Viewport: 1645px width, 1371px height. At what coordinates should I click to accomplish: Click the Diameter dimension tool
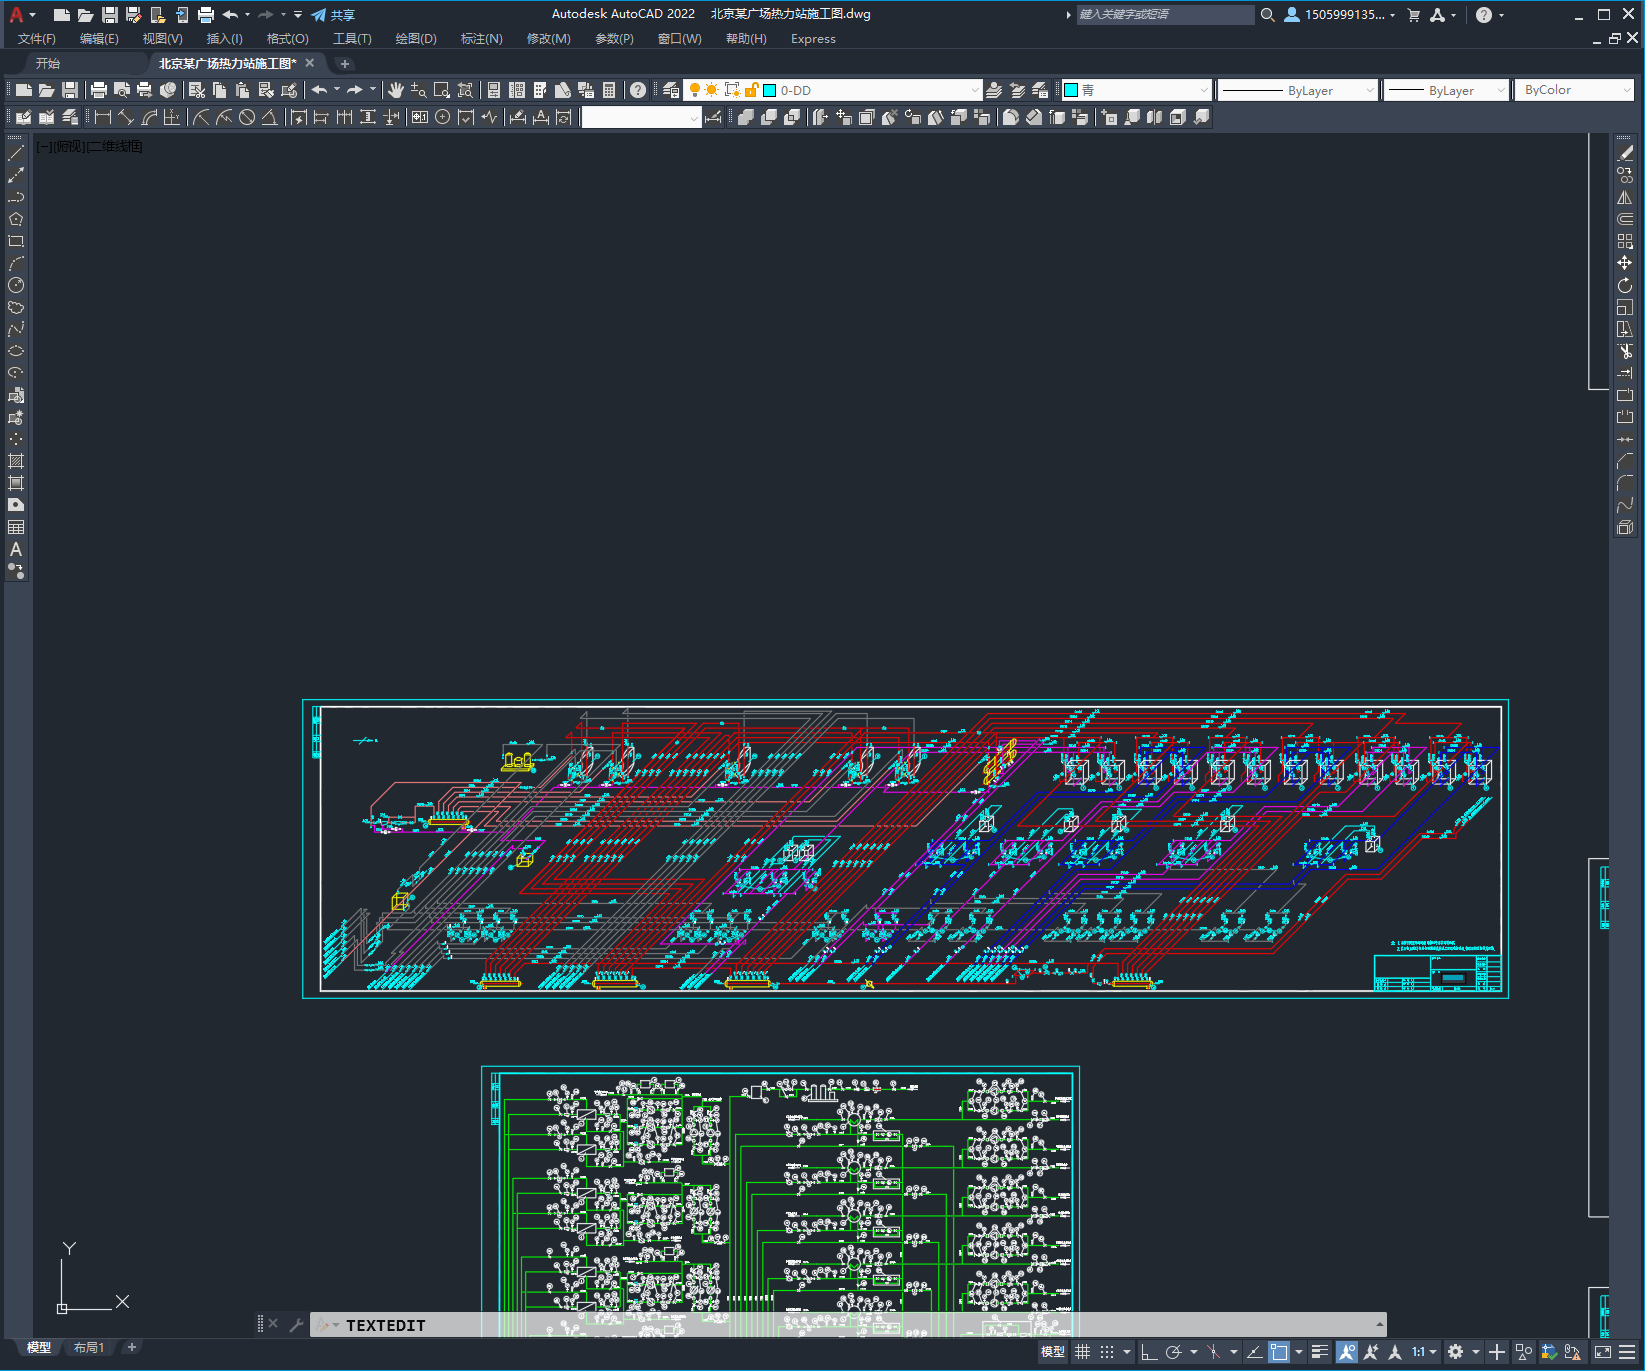click(x=247, y=117)
